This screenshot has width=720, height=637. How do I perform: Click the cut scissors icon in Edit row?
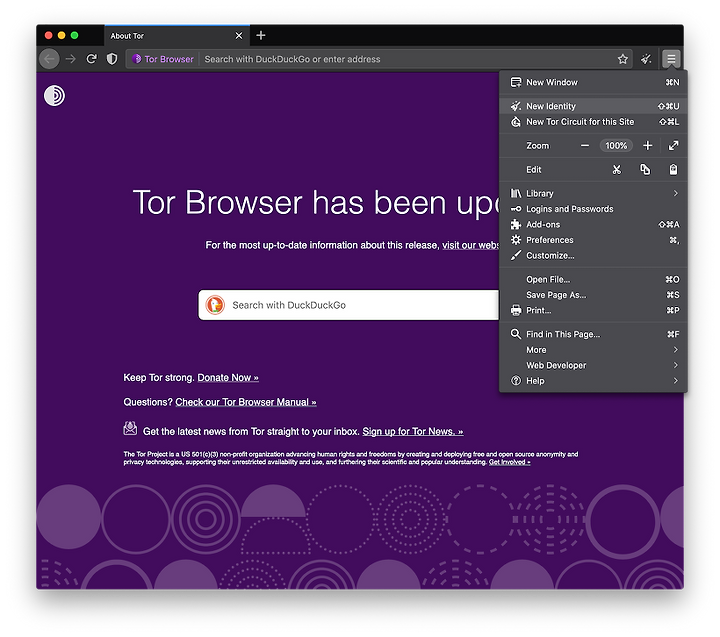(x=617, y=170)
